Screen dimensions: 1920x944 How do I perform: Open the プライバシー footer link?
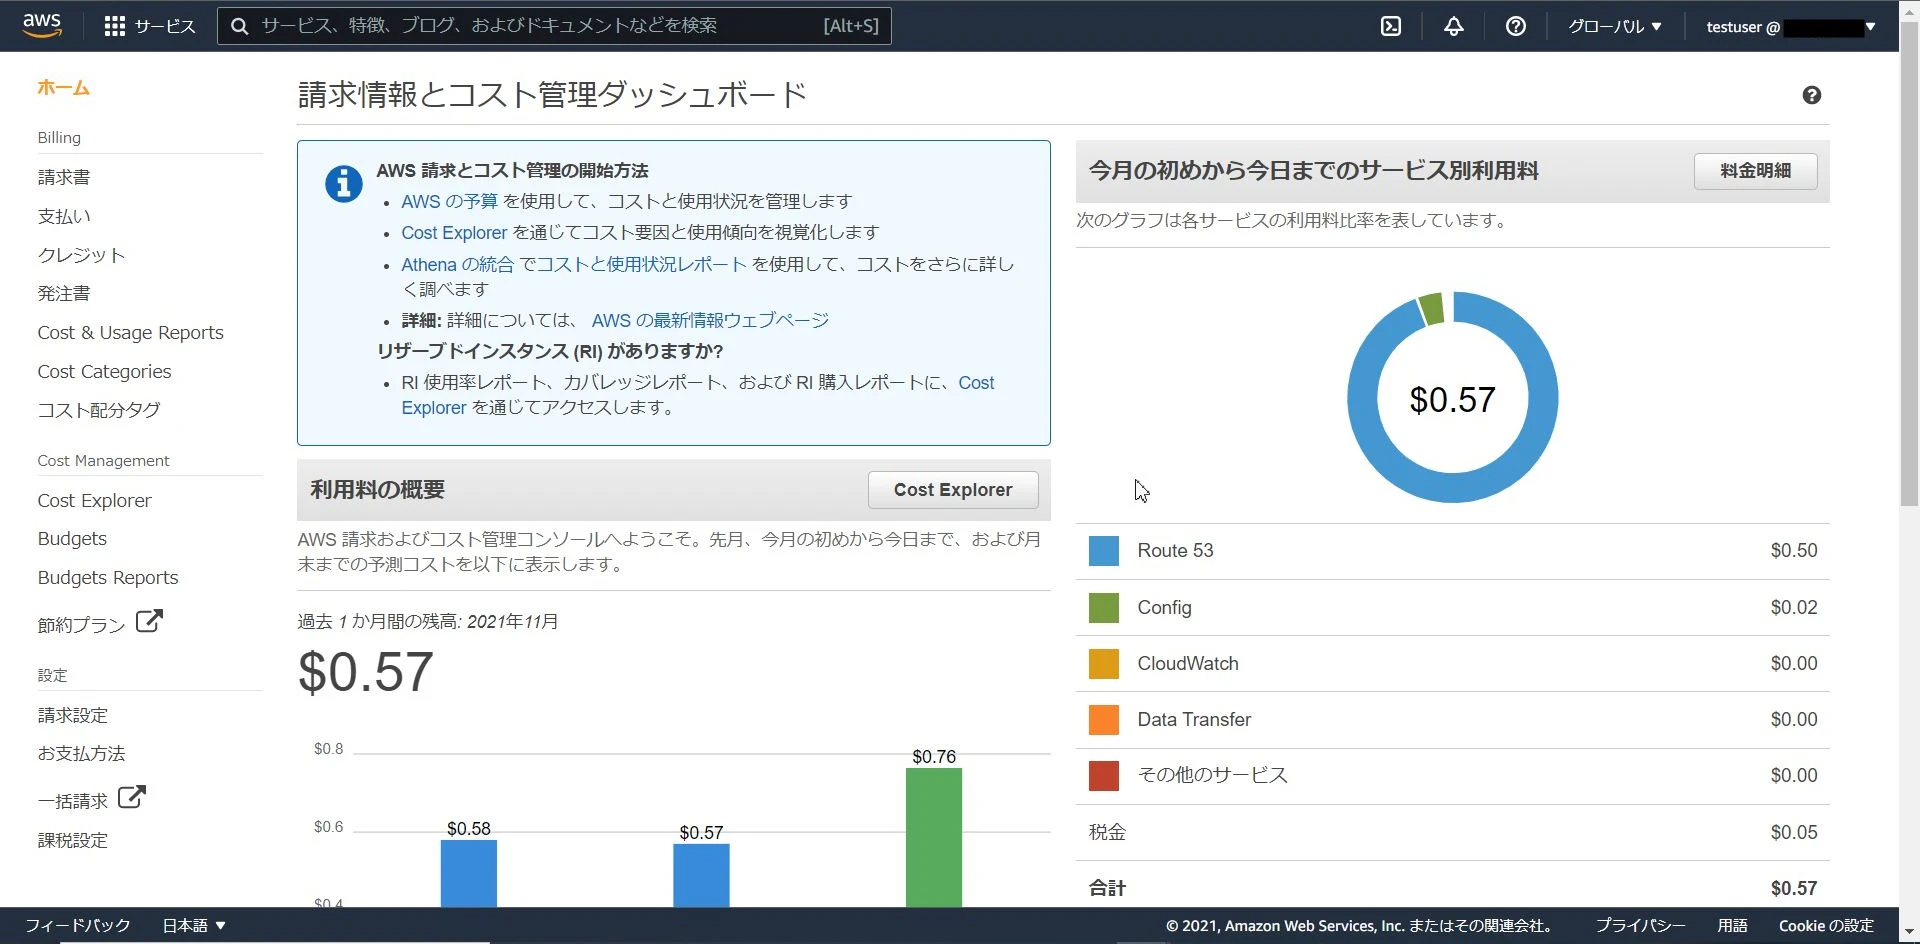tap(1640, 926)
